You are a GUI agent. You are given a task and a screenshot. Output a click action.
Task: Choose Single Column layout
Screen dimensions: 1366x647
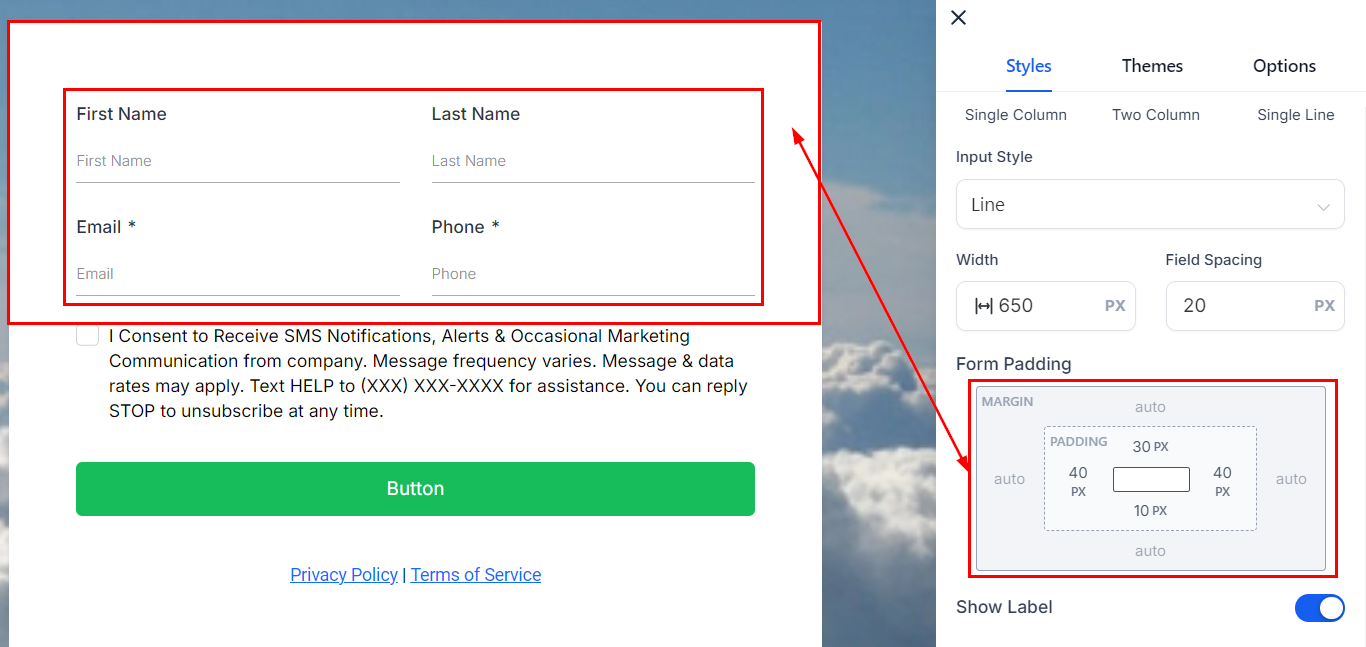pos(1015,115)
